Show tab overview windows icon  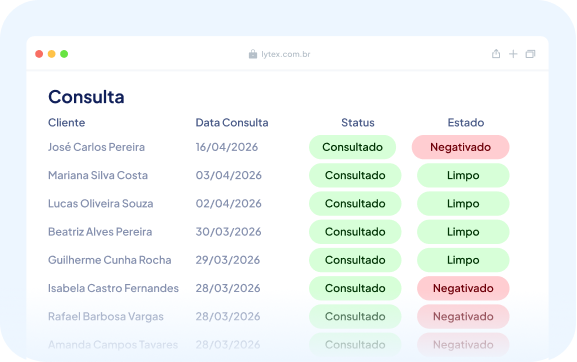click(x=530, y=54)
